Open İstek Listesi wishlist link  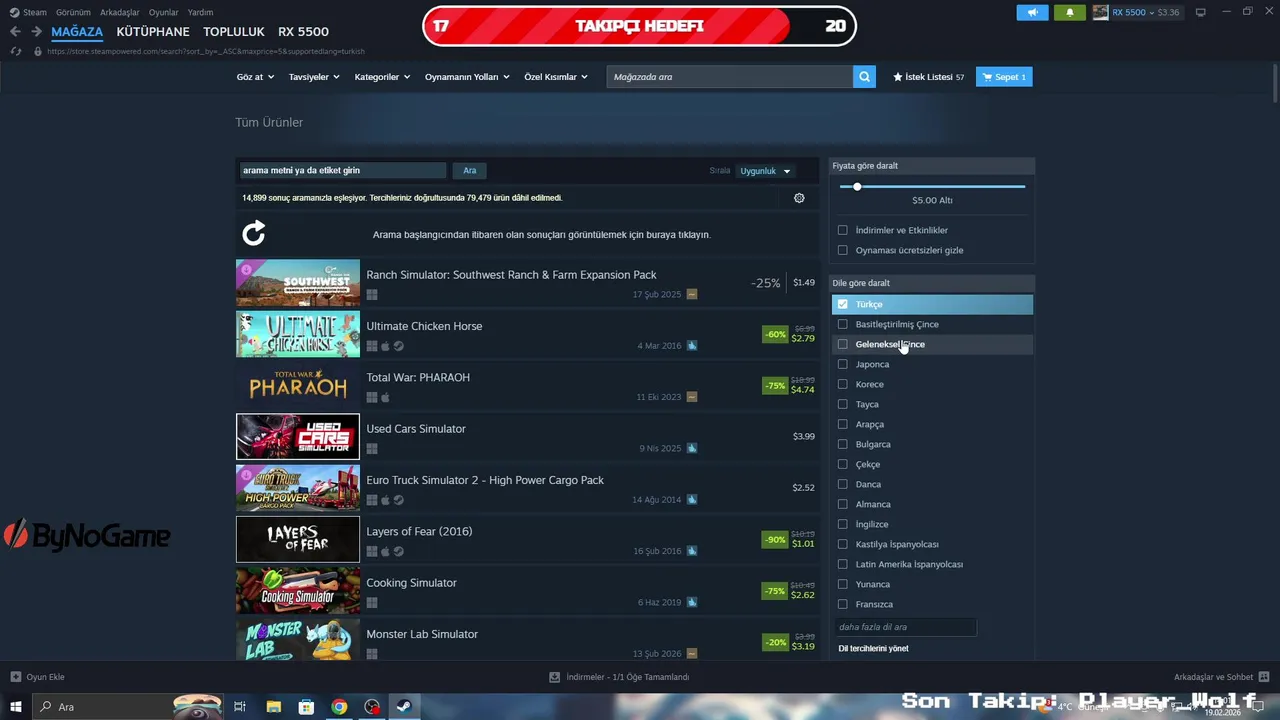(x=929, y=77)
